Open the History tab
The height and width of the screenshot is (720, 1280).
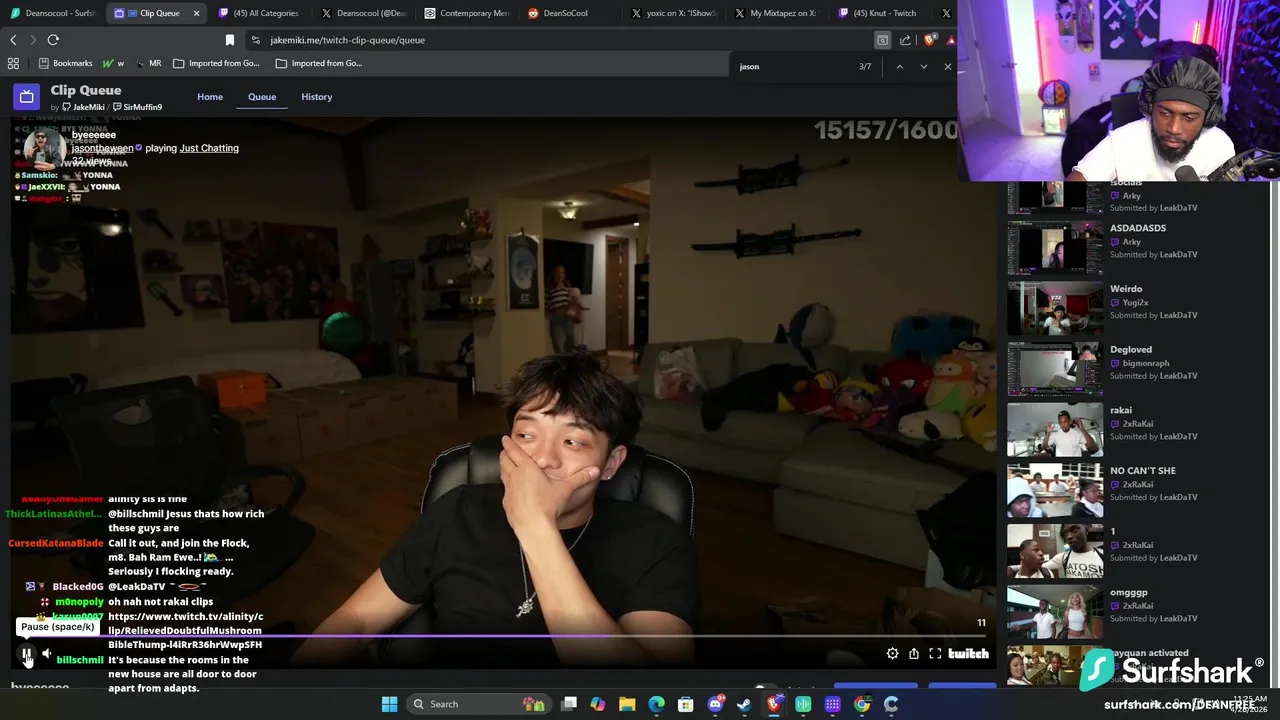tap(316, 97)
